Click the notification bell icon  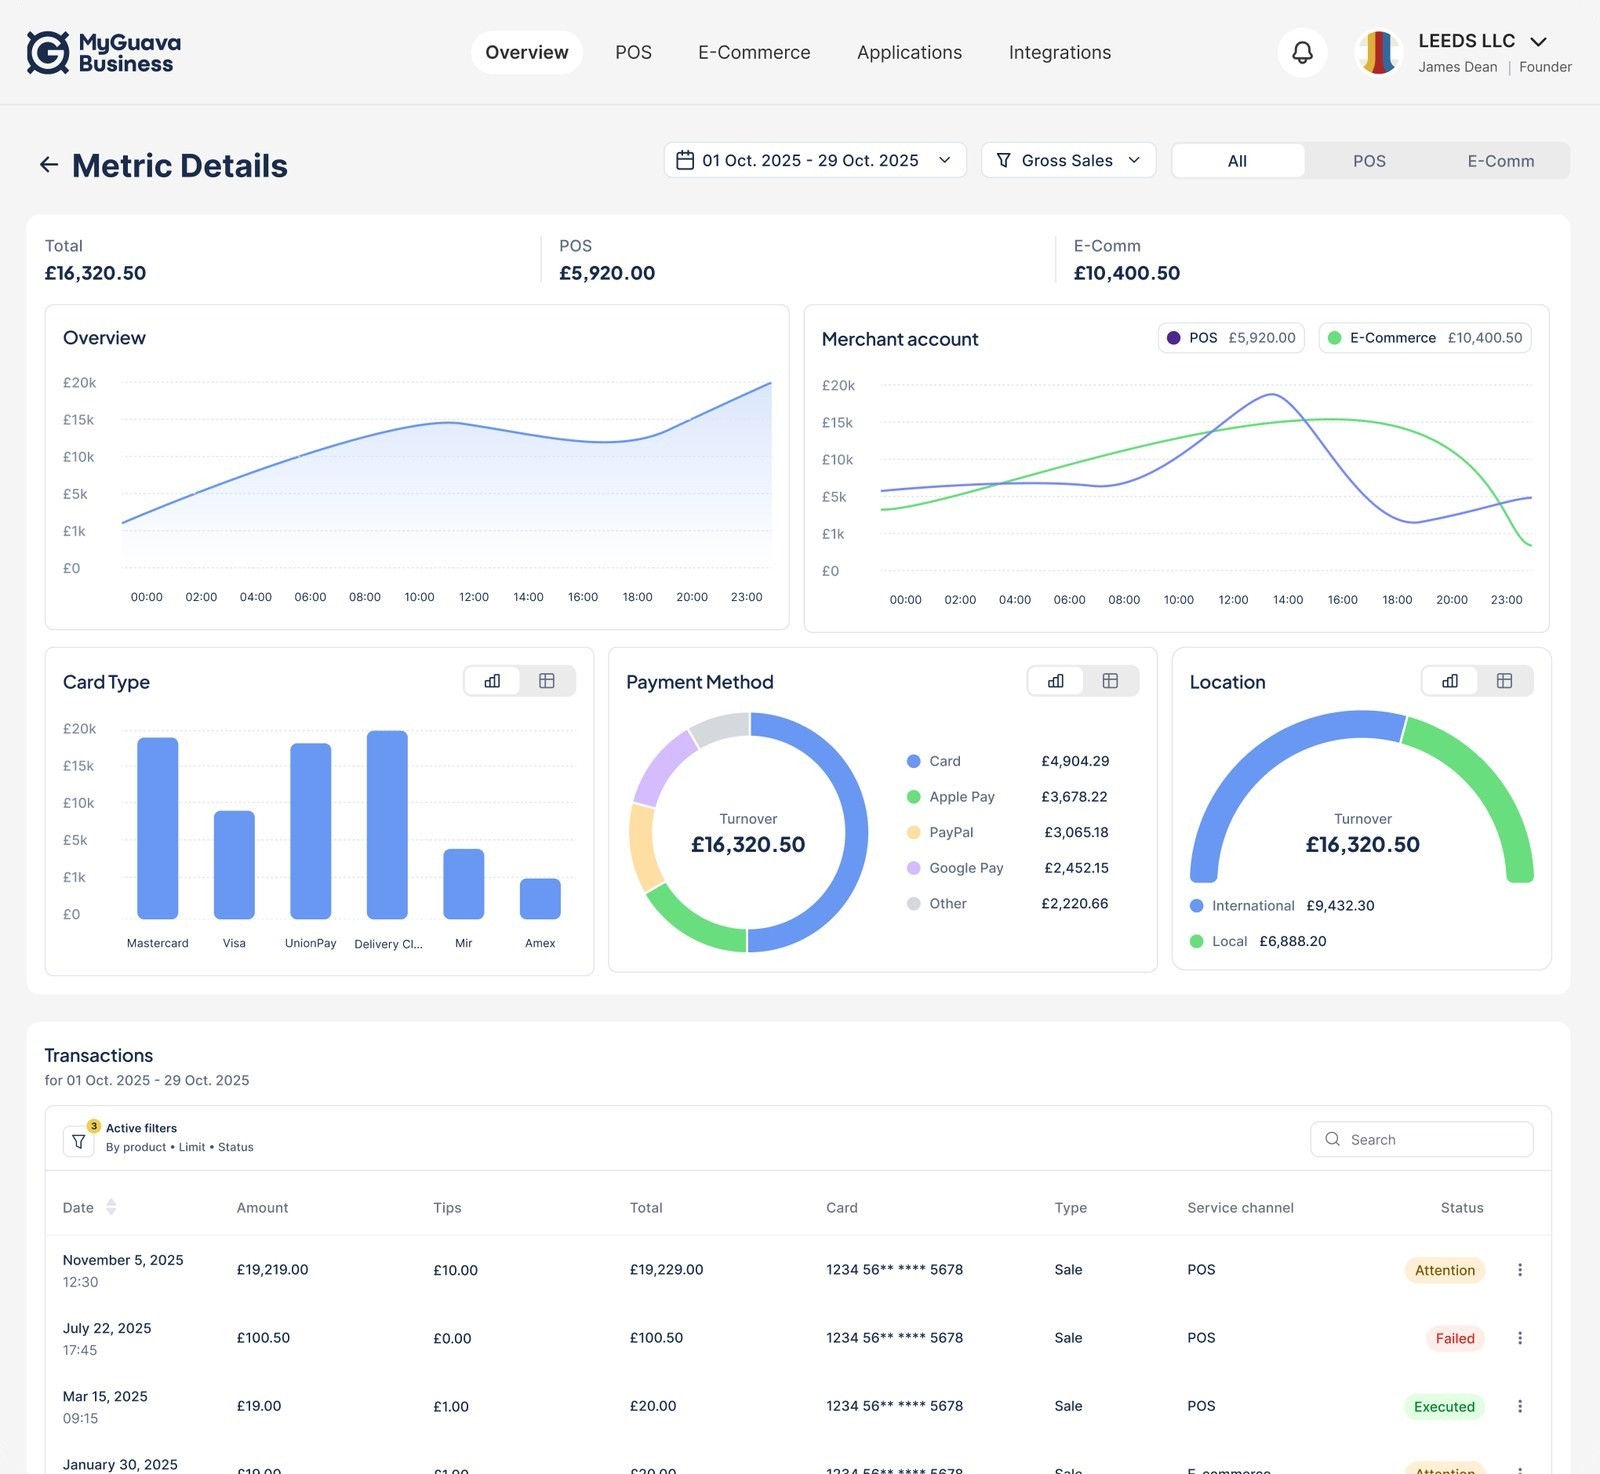click(1302, 52)
